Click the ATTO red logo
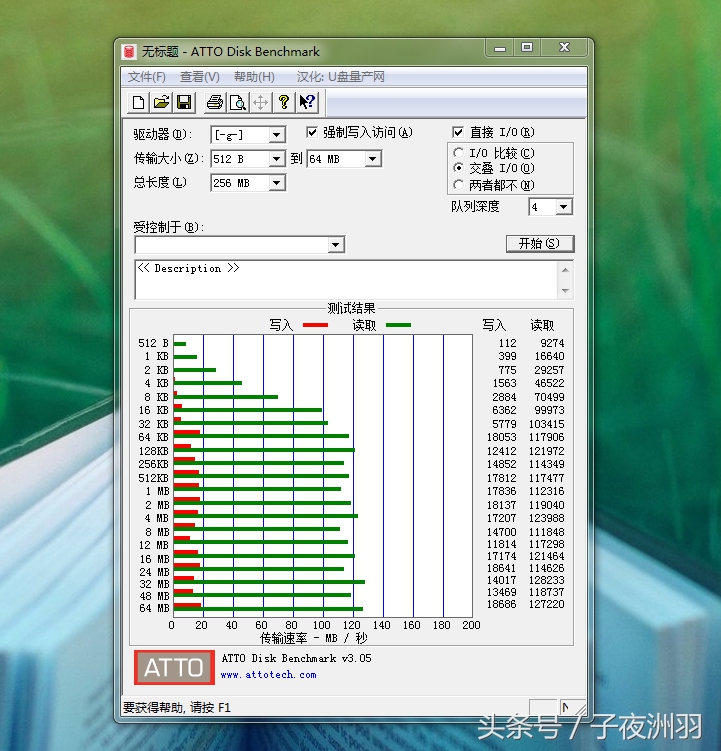 174,667
